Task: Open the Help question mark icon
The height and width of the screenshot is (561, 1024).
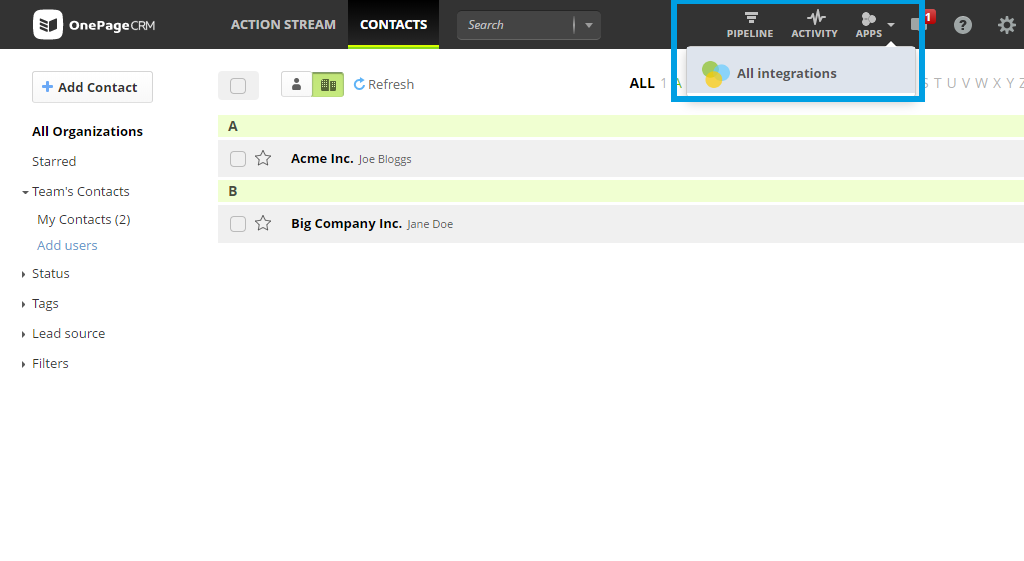Action: 962,25
